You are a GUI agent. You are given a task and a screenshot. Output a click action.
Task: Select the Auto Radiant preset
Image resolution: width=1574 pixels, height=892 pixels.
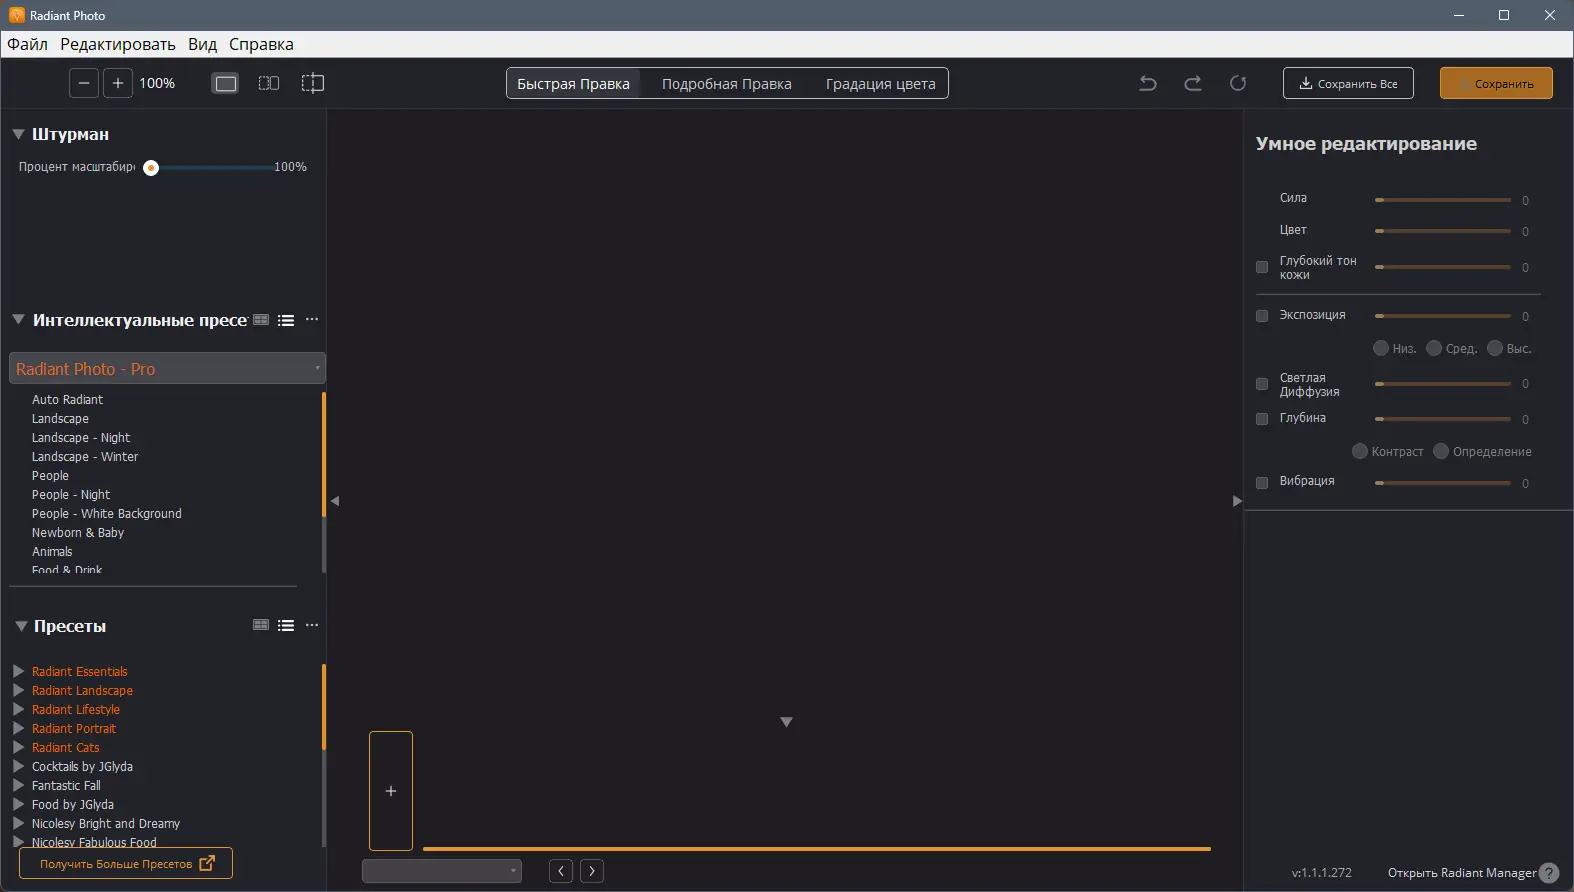pos(67,399)
